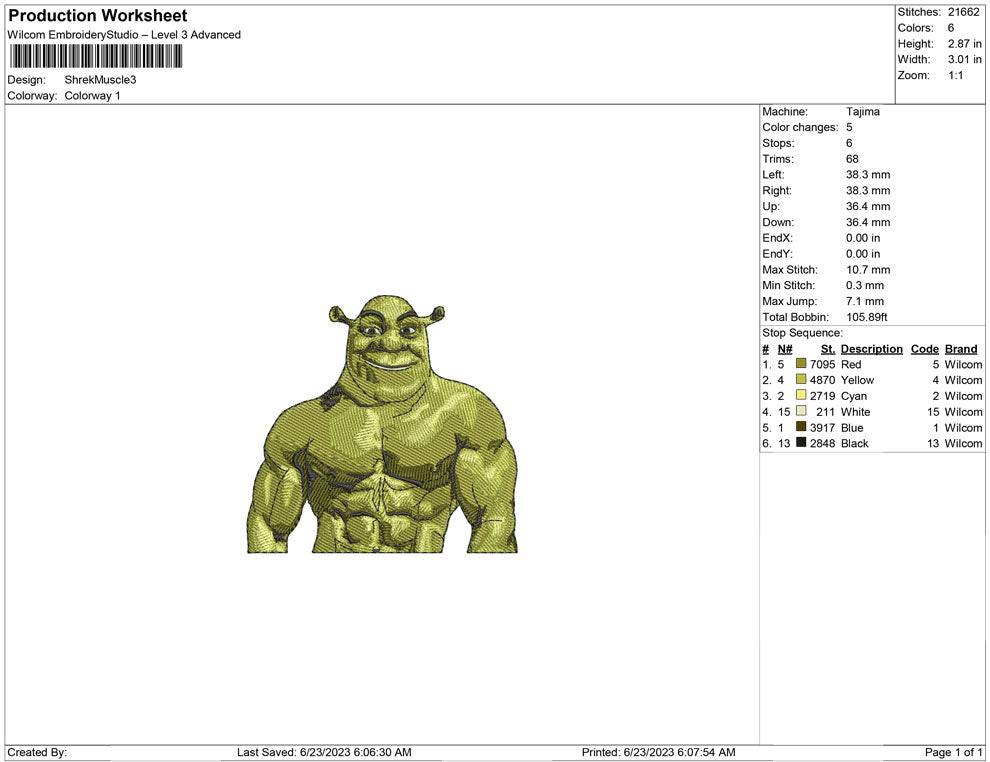Click the N# column header

pyautogui.click(x=785, y=348)
